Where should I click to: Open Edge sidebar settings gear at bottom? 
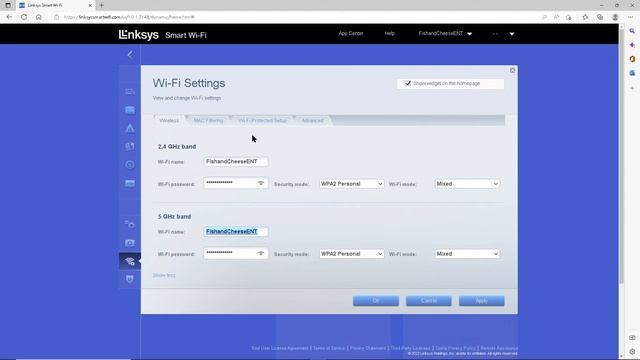click(x=632, y=351)
